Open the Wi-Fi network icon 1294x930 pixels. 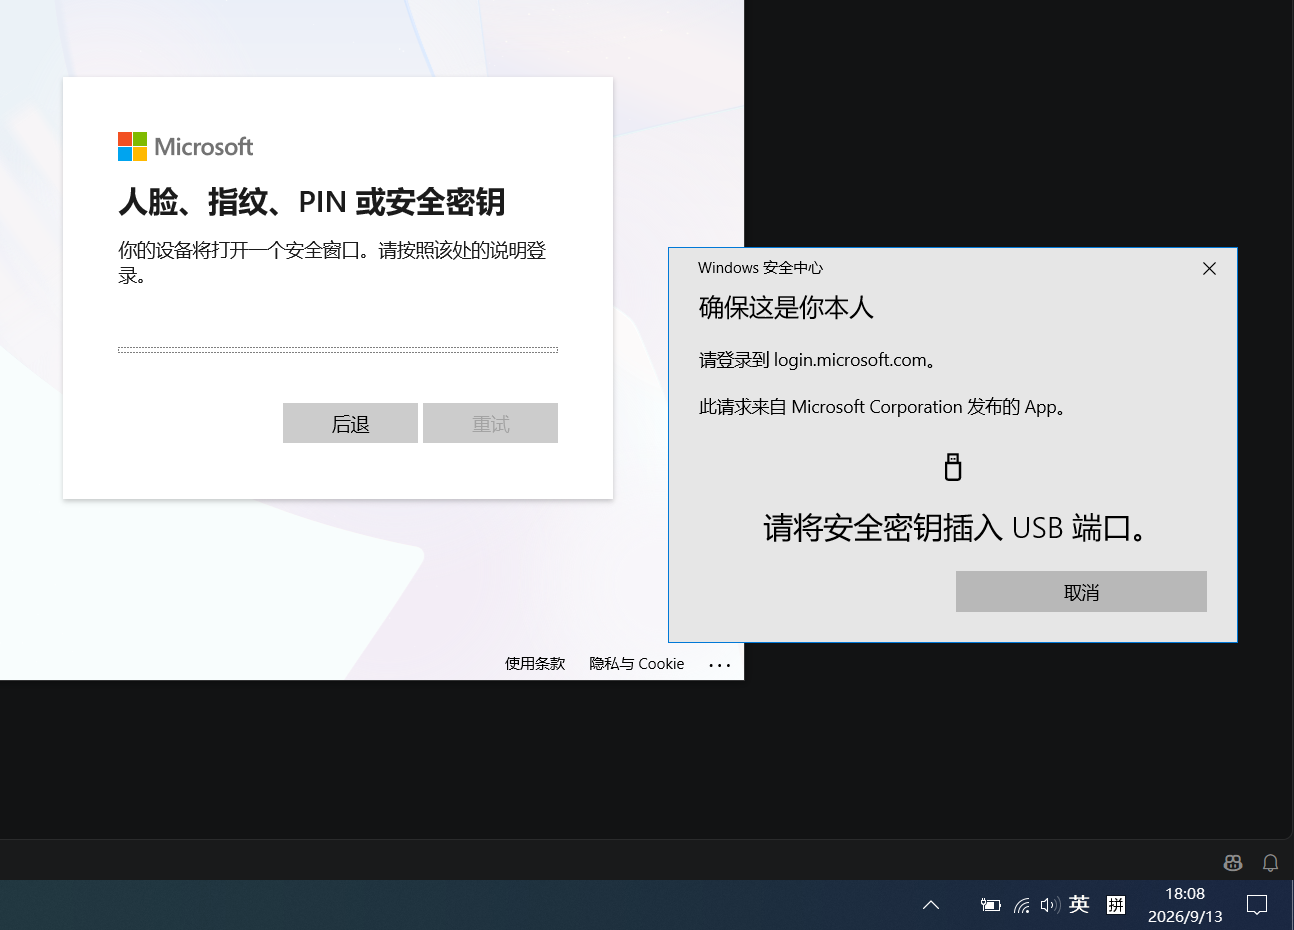[x=1021, y=905]
